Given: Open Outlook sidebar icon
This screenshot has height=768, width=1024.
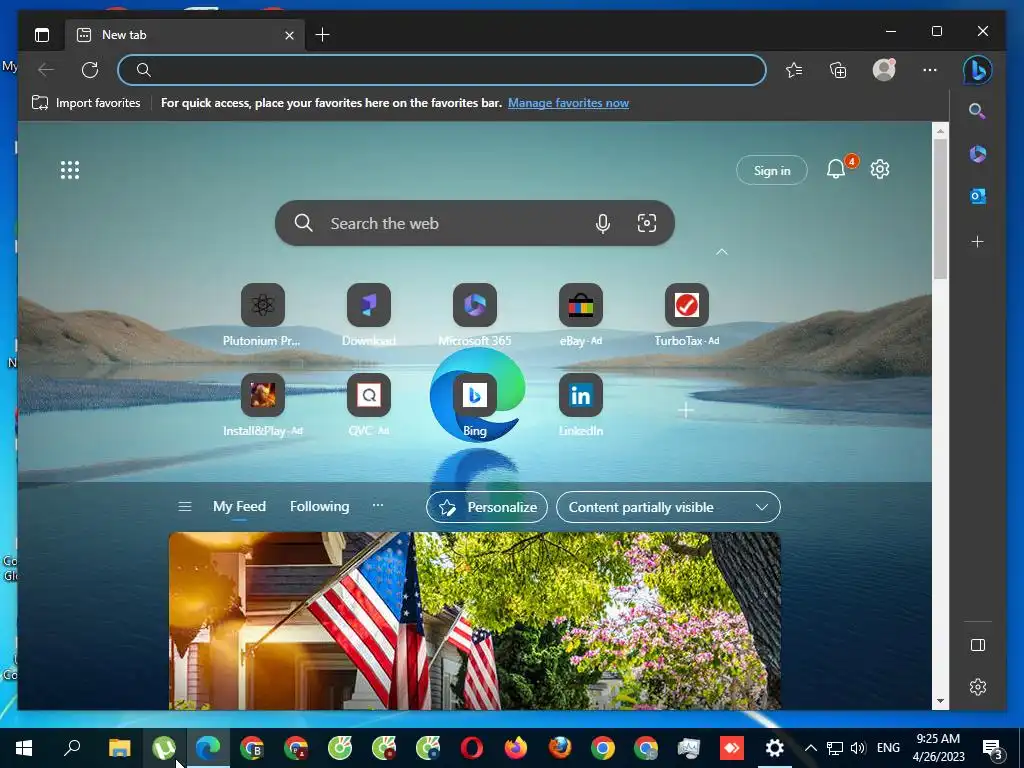Looking at the screenshot, I should click(977, 196).
